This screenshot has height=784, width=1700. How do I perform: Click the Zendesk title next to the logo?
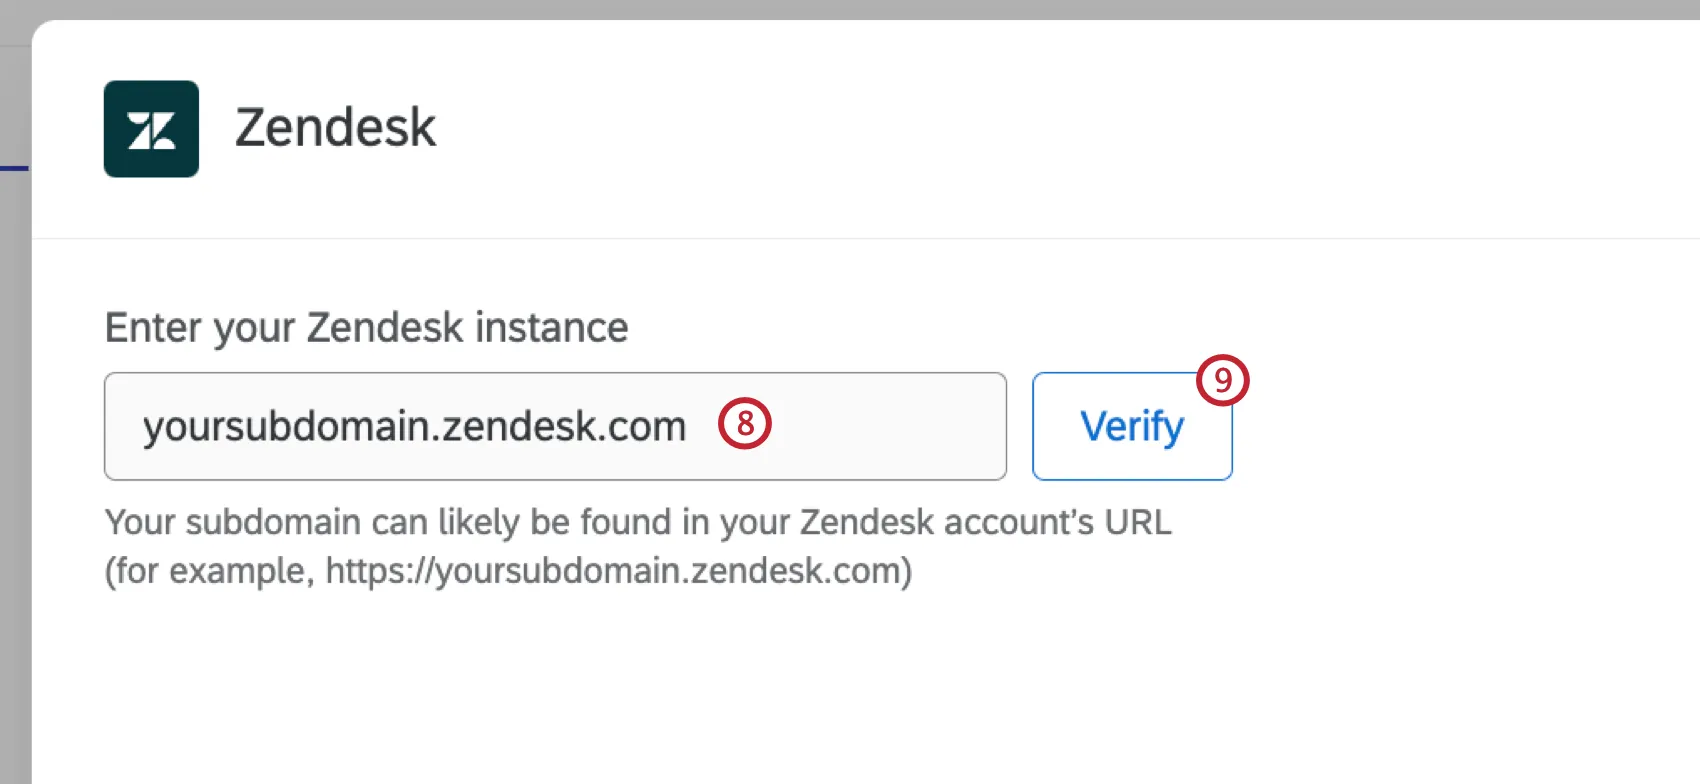coord(335,126)
